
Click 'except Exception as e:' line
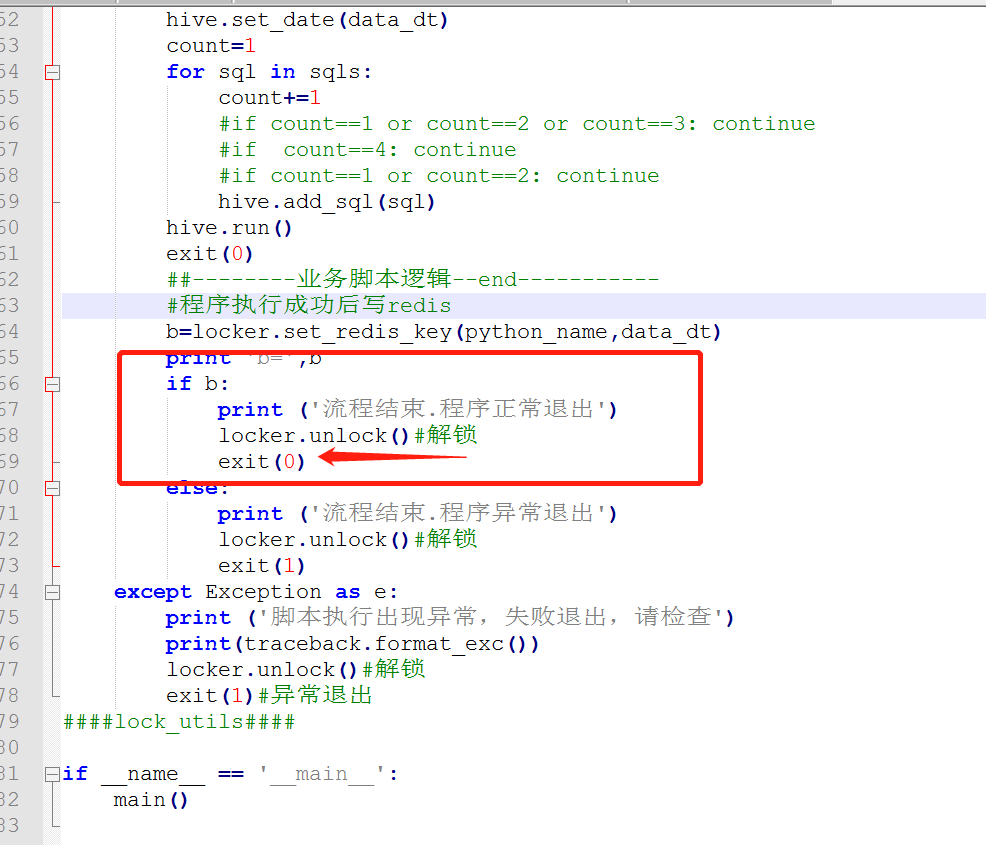coord(256,592)
